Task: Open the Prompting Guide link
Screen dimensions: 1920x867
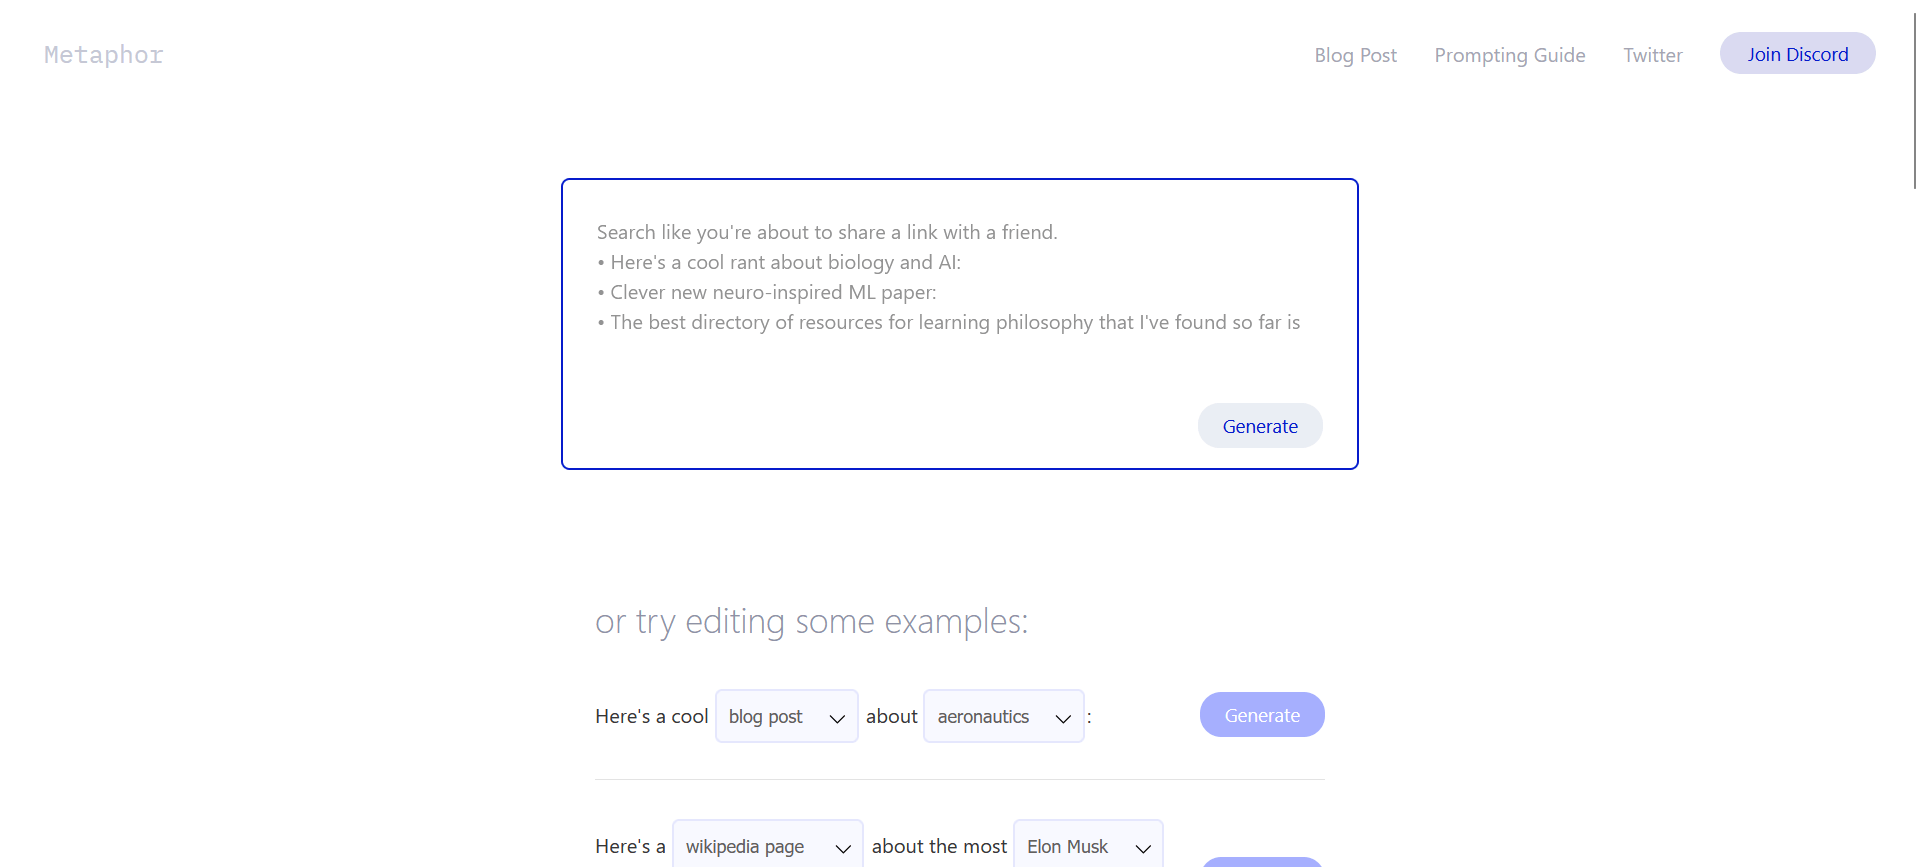Action: (x=1509, y=55)
